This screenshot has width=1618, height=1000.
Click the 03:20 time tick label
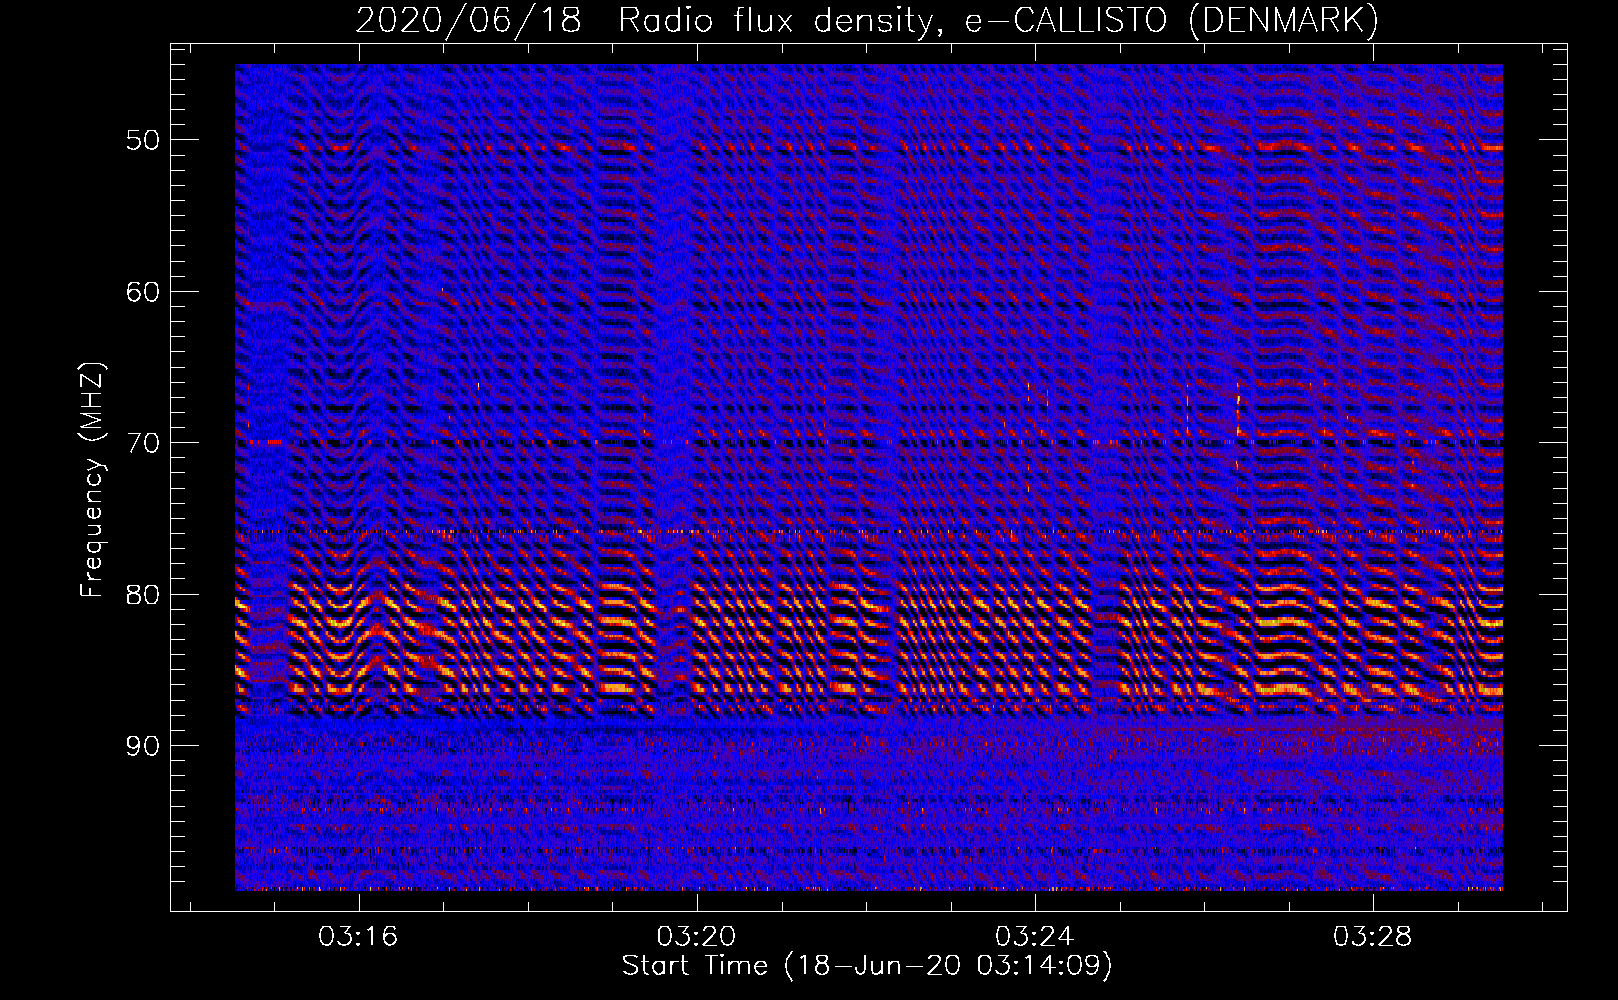(x=696, y=936)
